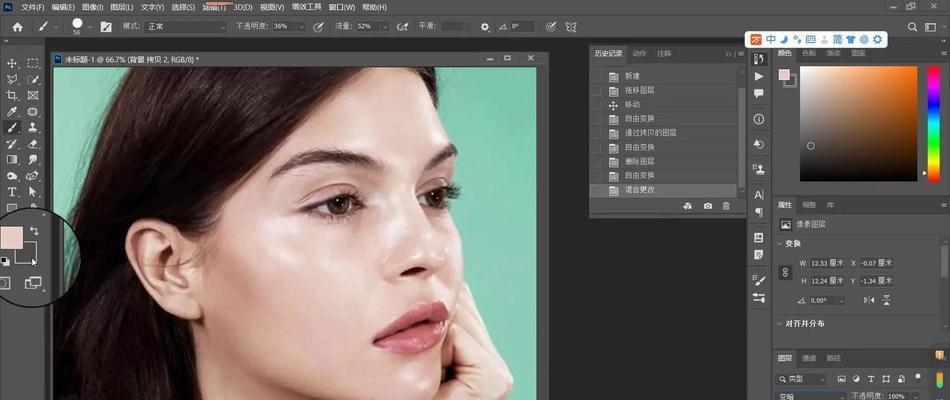Select the Gradient tool

pyautogui.click(x=12, y=160)
